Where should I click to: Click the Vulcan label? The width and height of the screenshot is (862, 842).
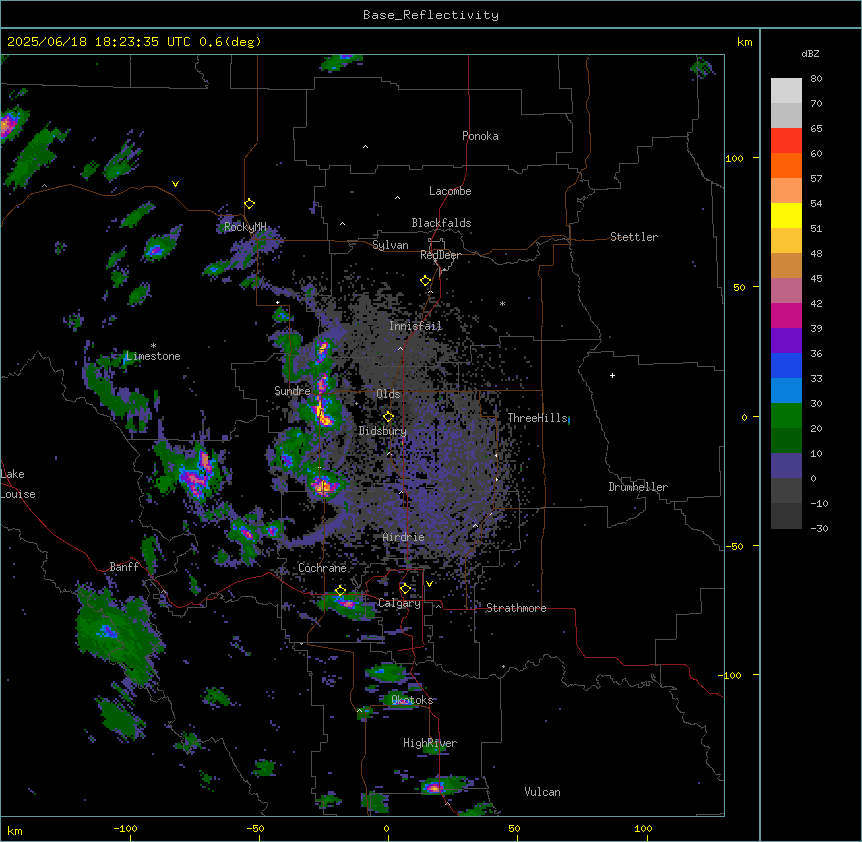(542, 792)
